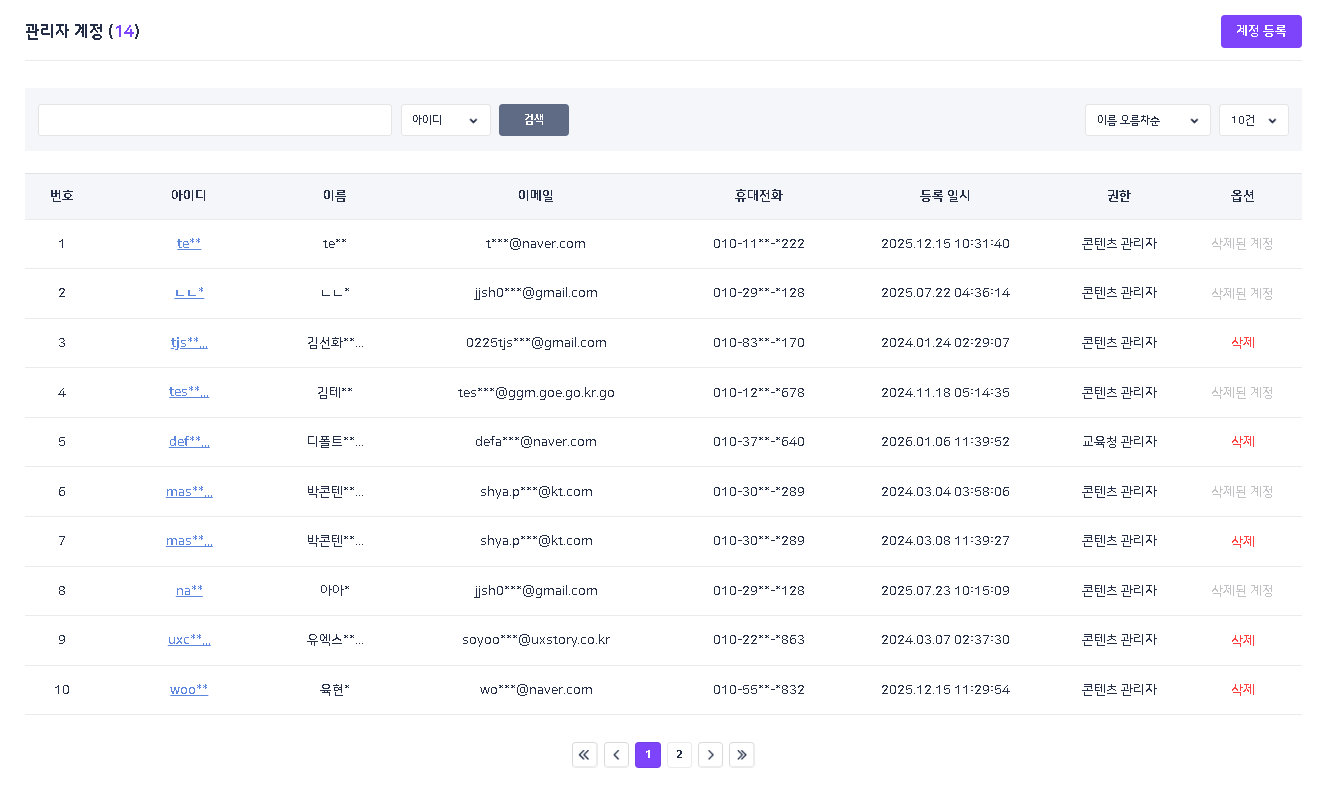Image resolution: width=1330 pixels, height=790 pixels.
Task: Open the te** account ID link
Action: click(189, 243)
